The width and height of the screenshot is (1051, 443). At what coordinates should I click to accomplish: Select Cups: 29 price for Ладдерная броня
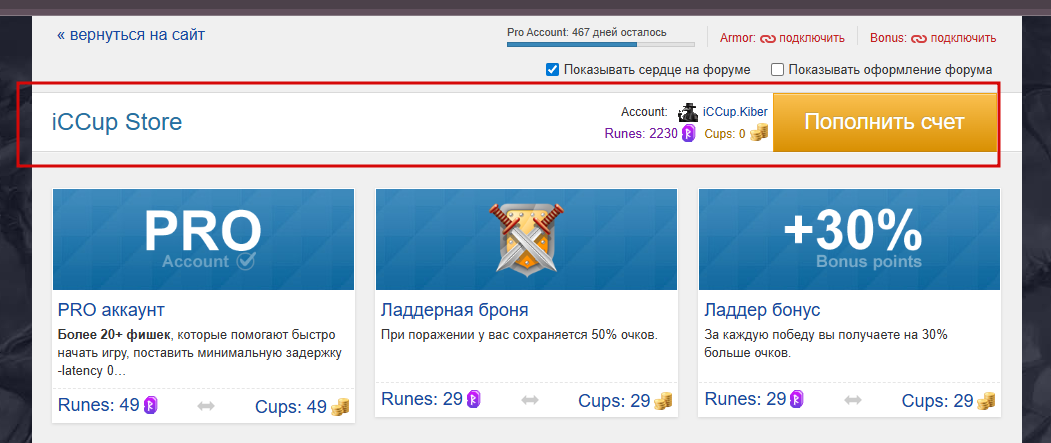(615, 401)
